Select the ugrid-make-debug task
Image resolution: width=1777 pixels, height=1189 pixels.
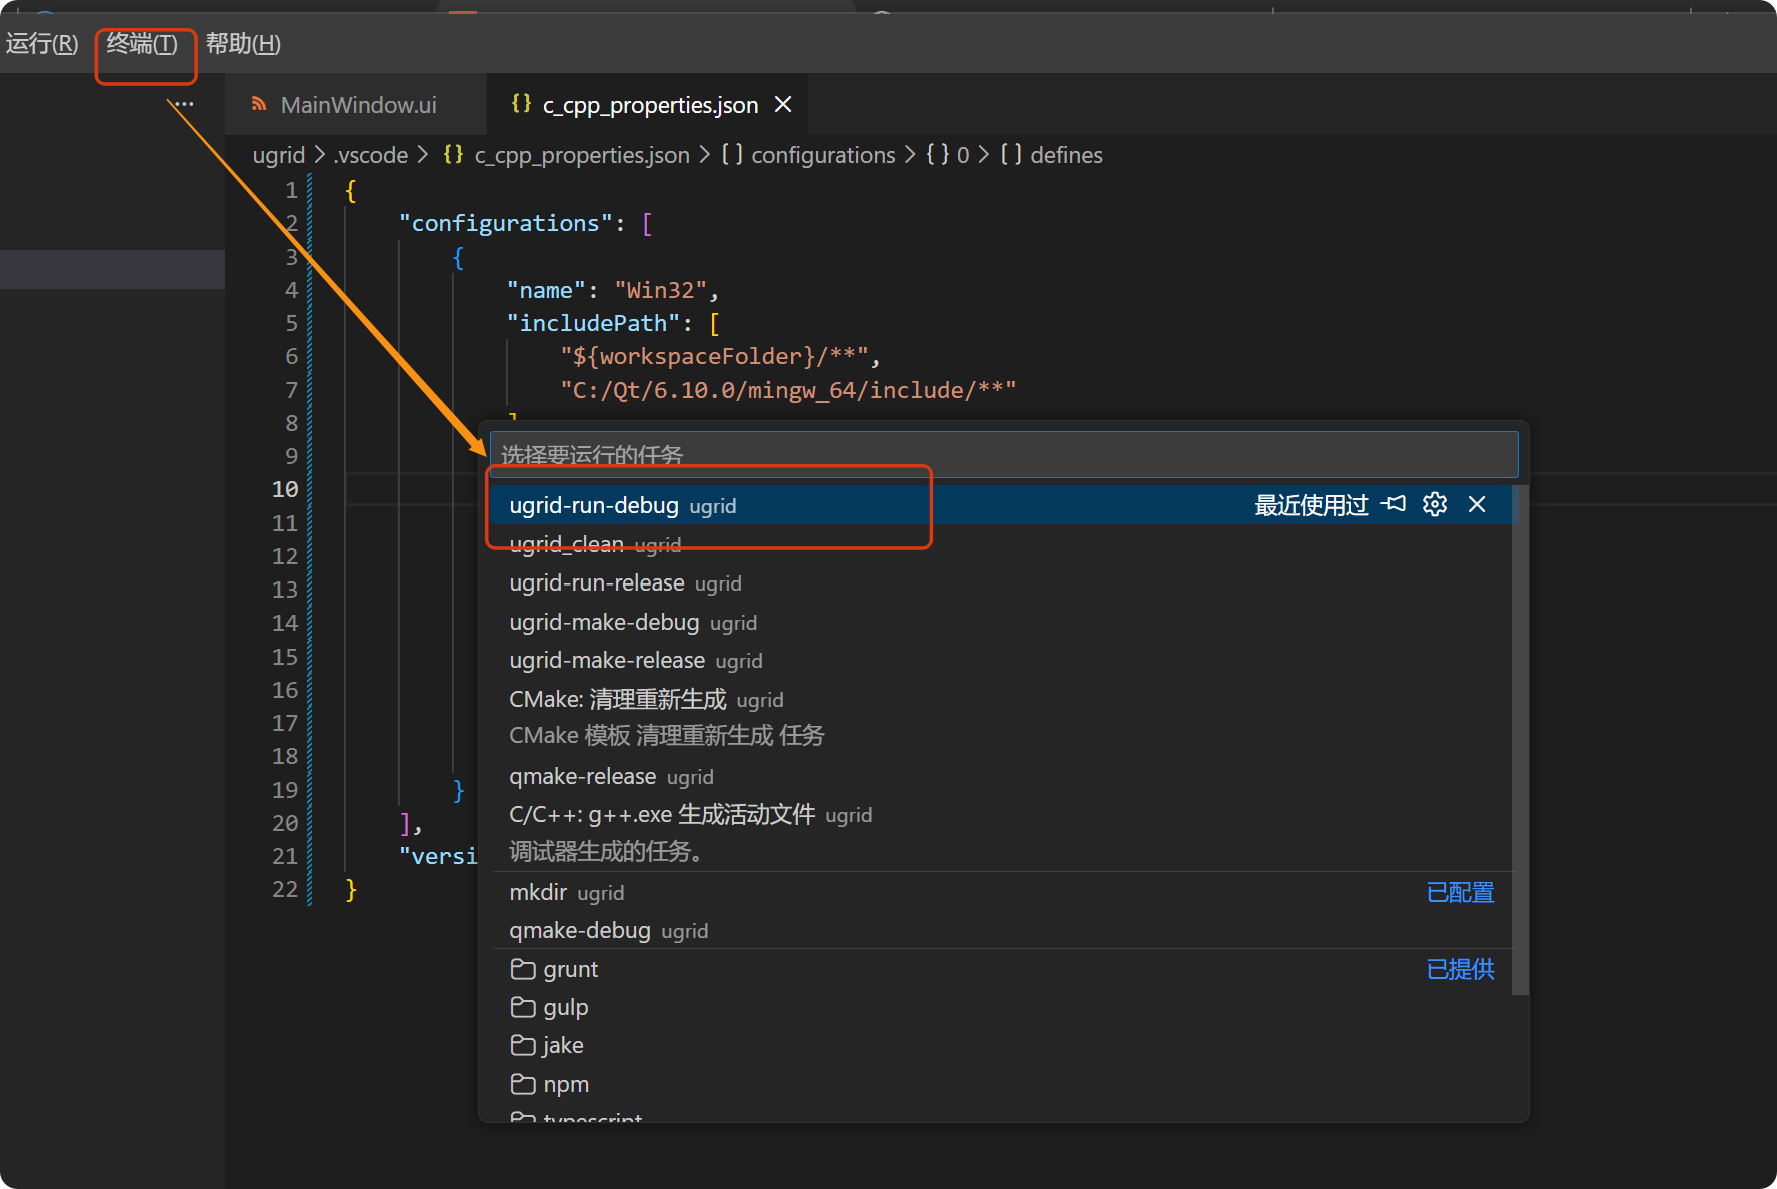[604, 622]
